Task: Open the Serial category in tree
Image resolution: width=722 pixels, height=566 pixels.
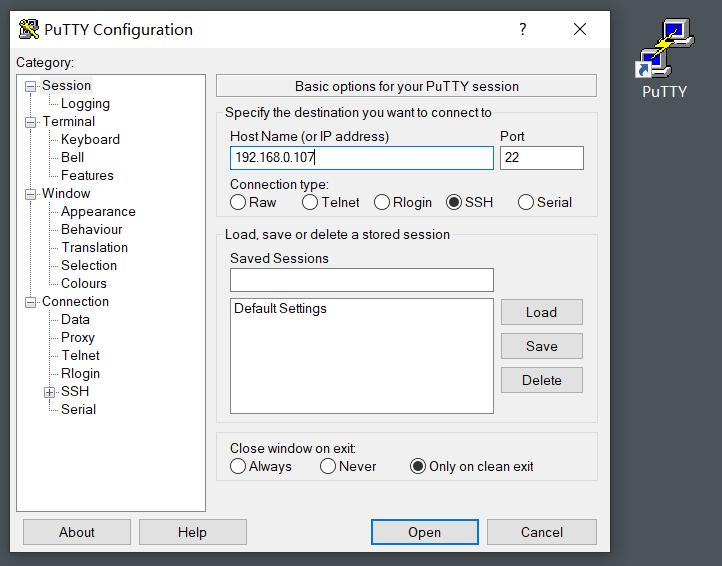Action: click(x=78, y=409)
